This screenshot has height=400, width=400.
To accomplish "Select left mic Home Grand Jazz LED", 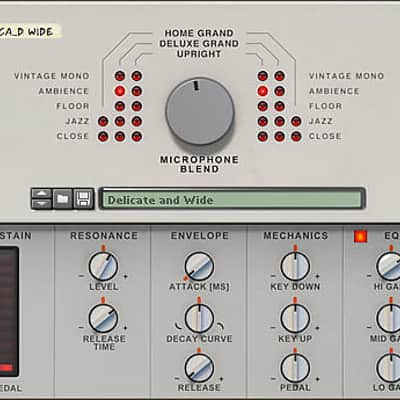I will [103, 121].
